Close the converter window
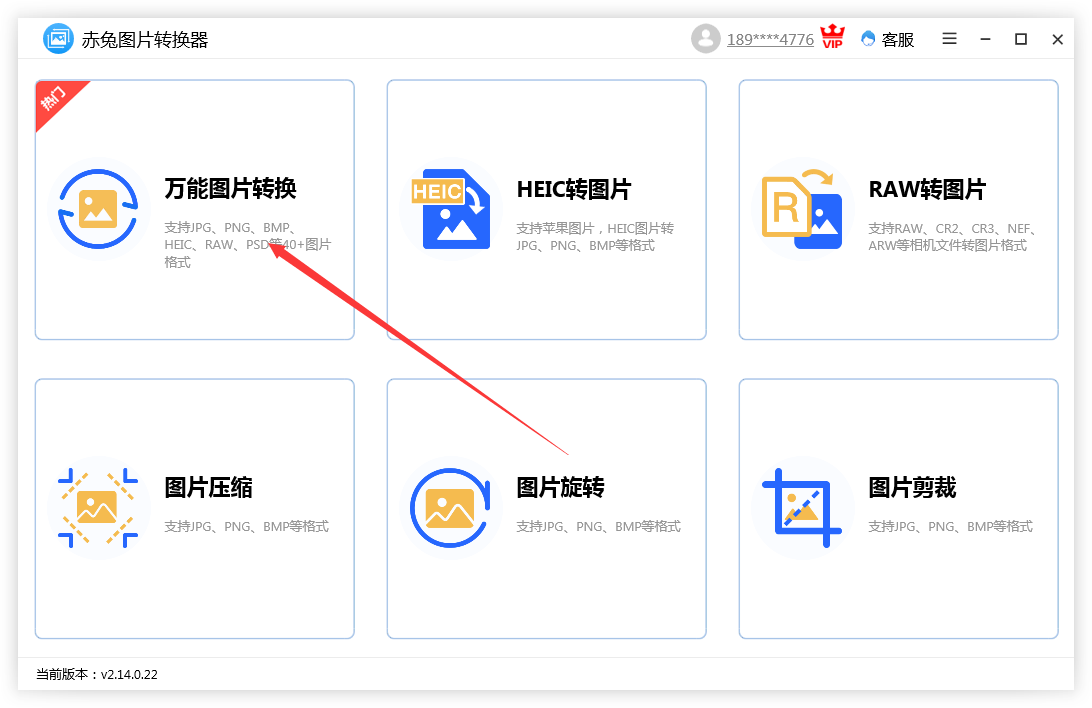1092x708 pixels. [1057, 39]
